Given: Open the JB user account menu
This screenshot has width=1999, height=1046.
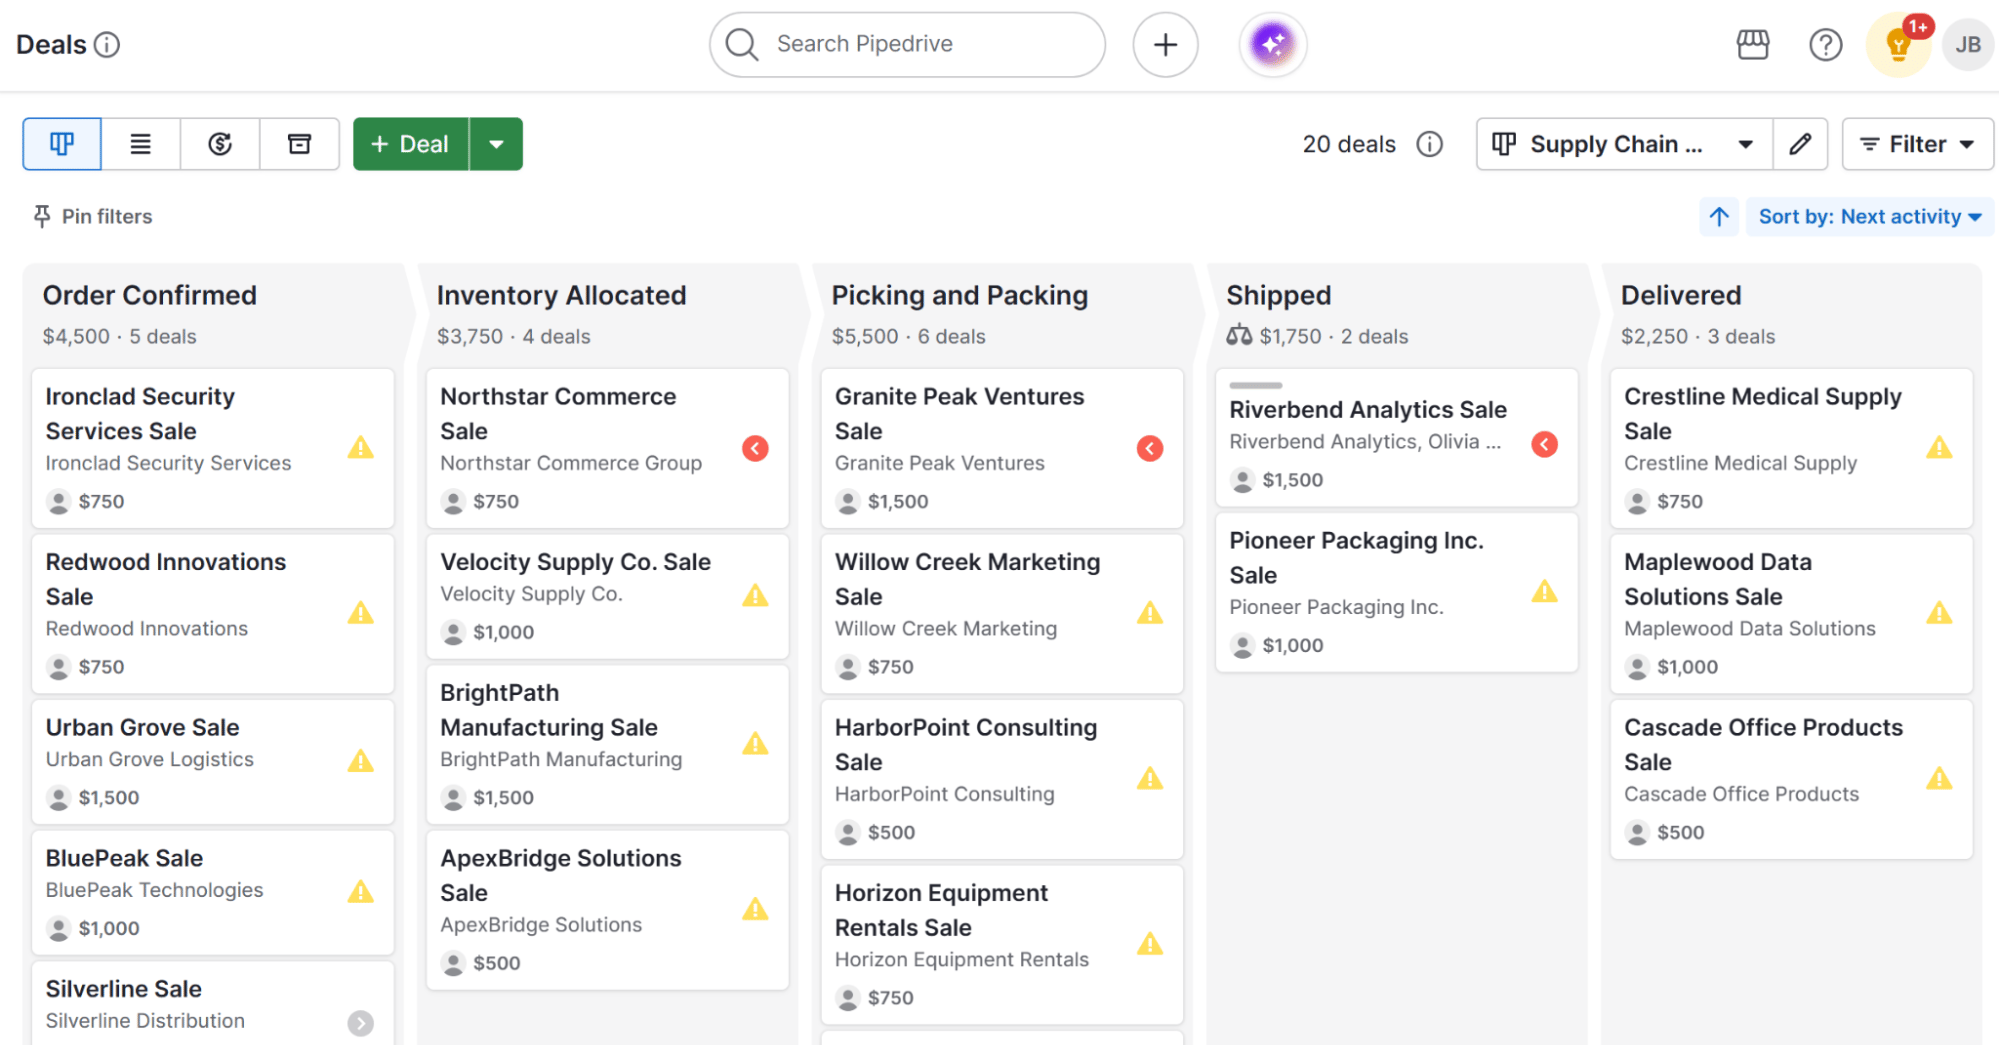Looking at the screenshot, I should pyautogui.click(x=1967, y=45).
